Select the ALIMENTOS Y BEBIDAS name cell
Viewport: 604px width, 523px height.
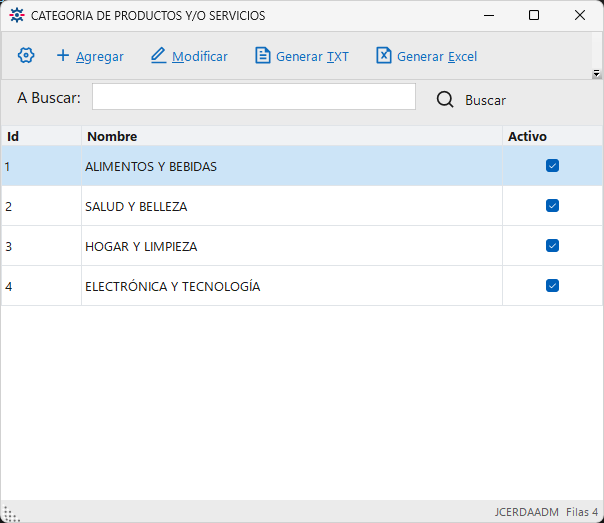(x=292, y=166)
